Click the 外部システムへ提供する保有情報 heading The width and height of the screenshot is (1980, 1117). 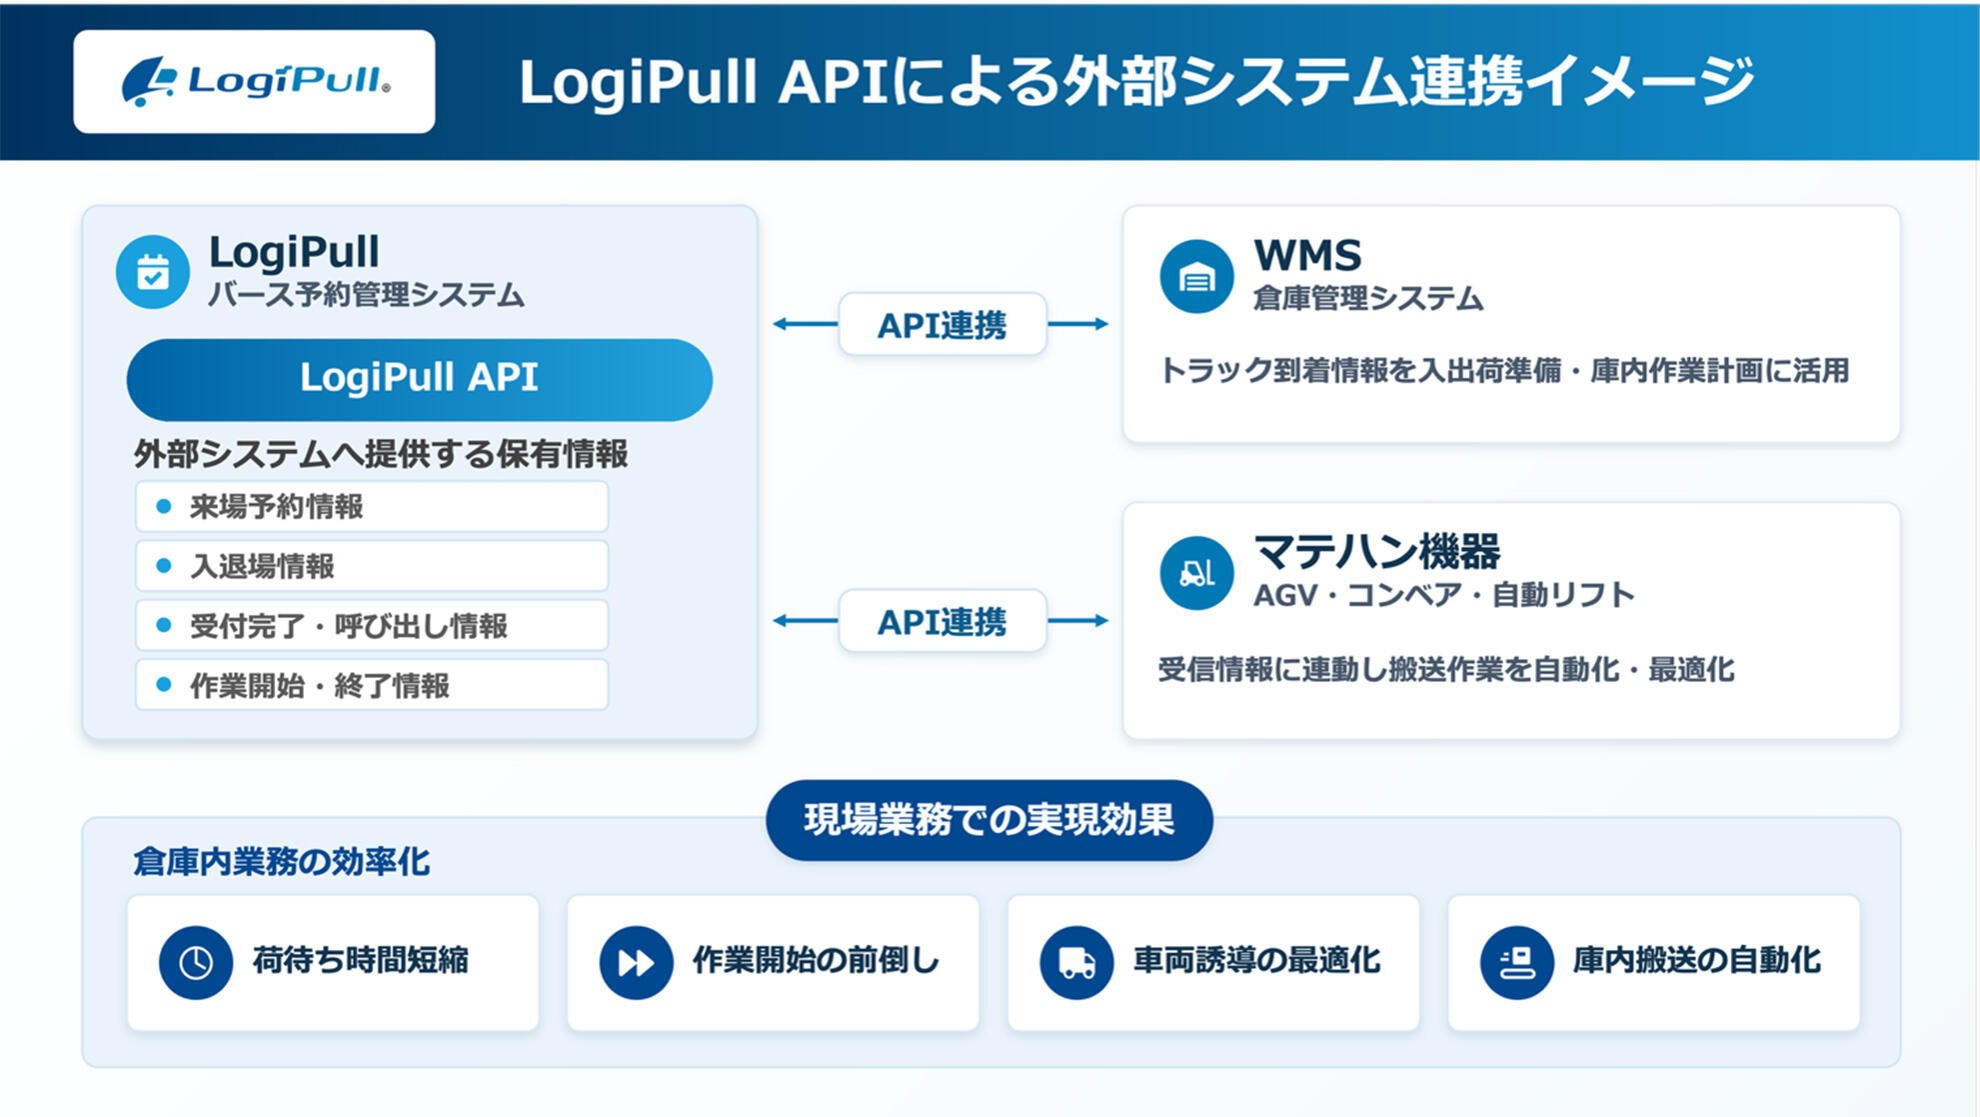click(x=381, y=454)
